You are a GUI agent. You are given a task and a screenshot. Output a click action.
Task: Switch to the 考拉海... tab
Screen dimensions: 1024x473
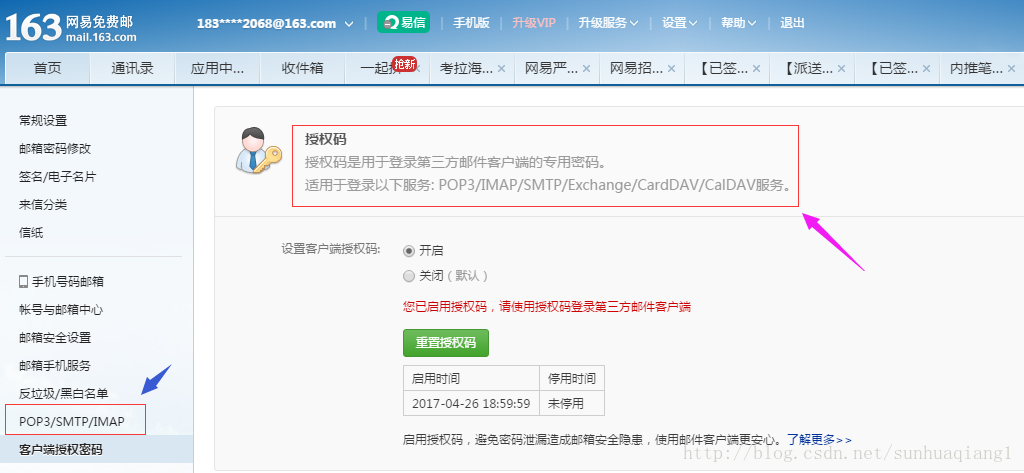pyautogui.click(x=466, y=68)
